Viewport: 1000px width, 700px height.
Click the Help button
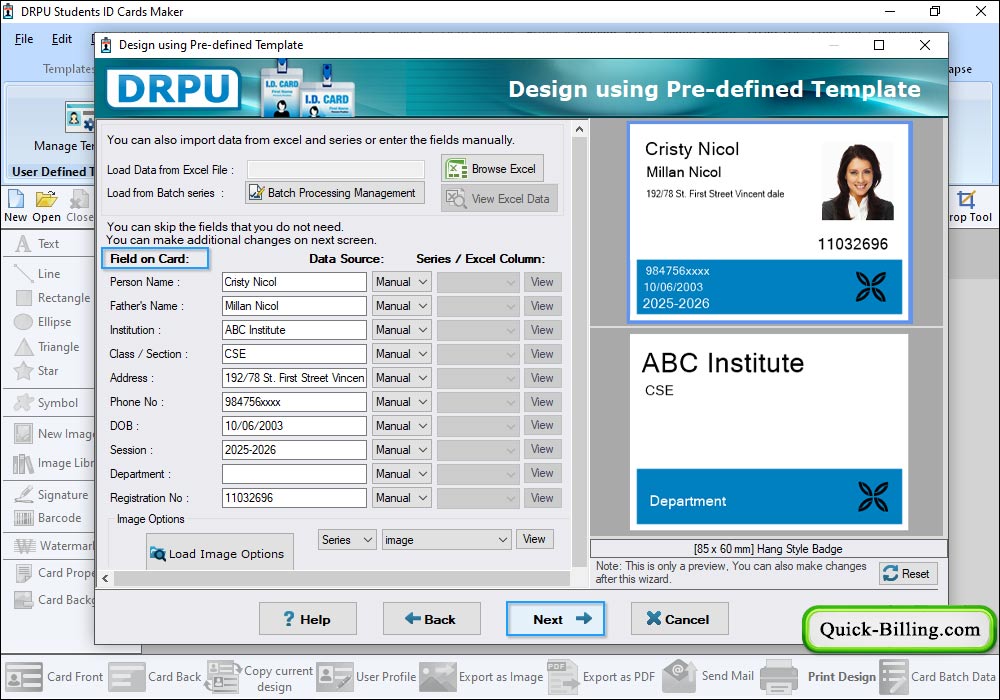pyautogui.click(x=307, y=618)
